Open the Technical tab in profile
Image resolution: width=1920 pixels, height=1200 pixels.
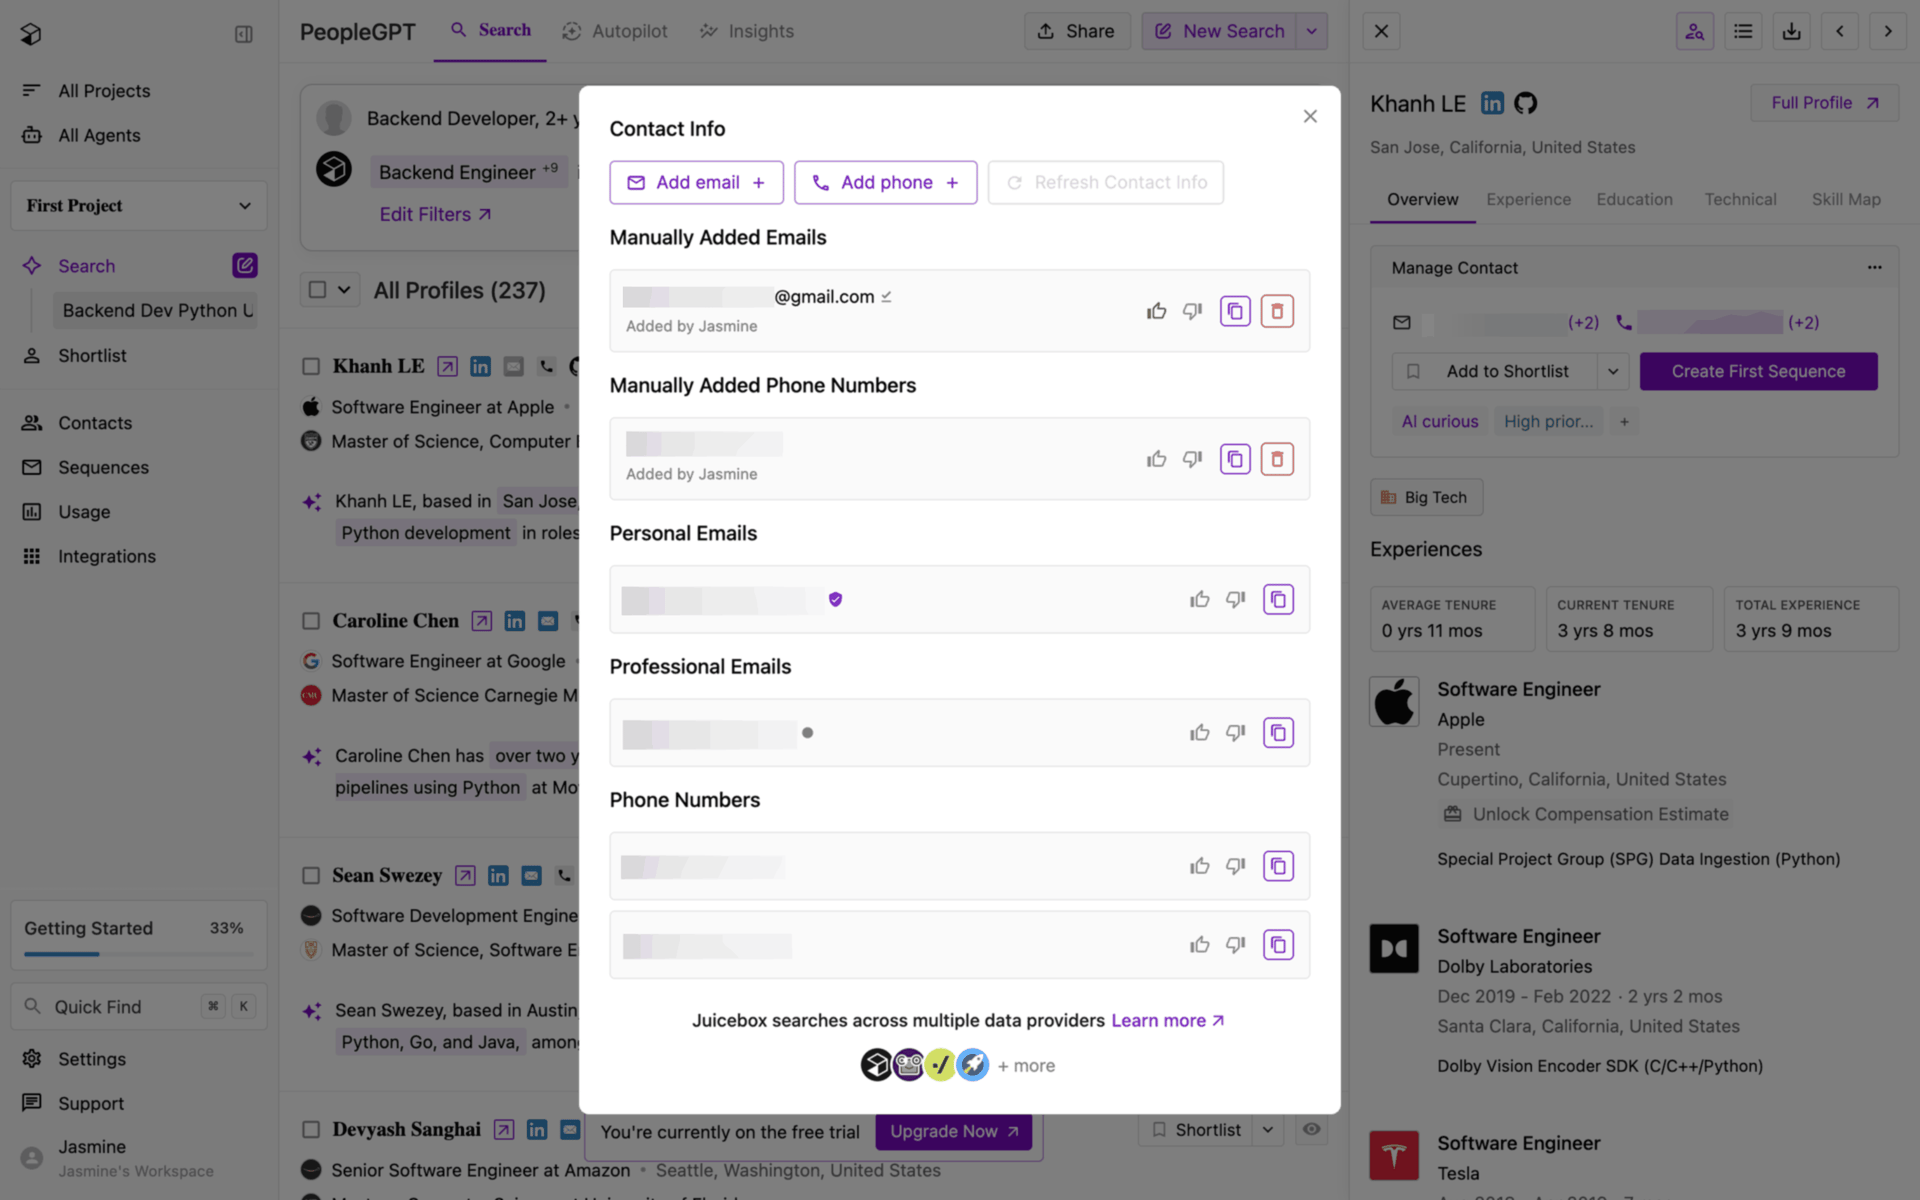pyautogui.click(x=1740, y=199)
